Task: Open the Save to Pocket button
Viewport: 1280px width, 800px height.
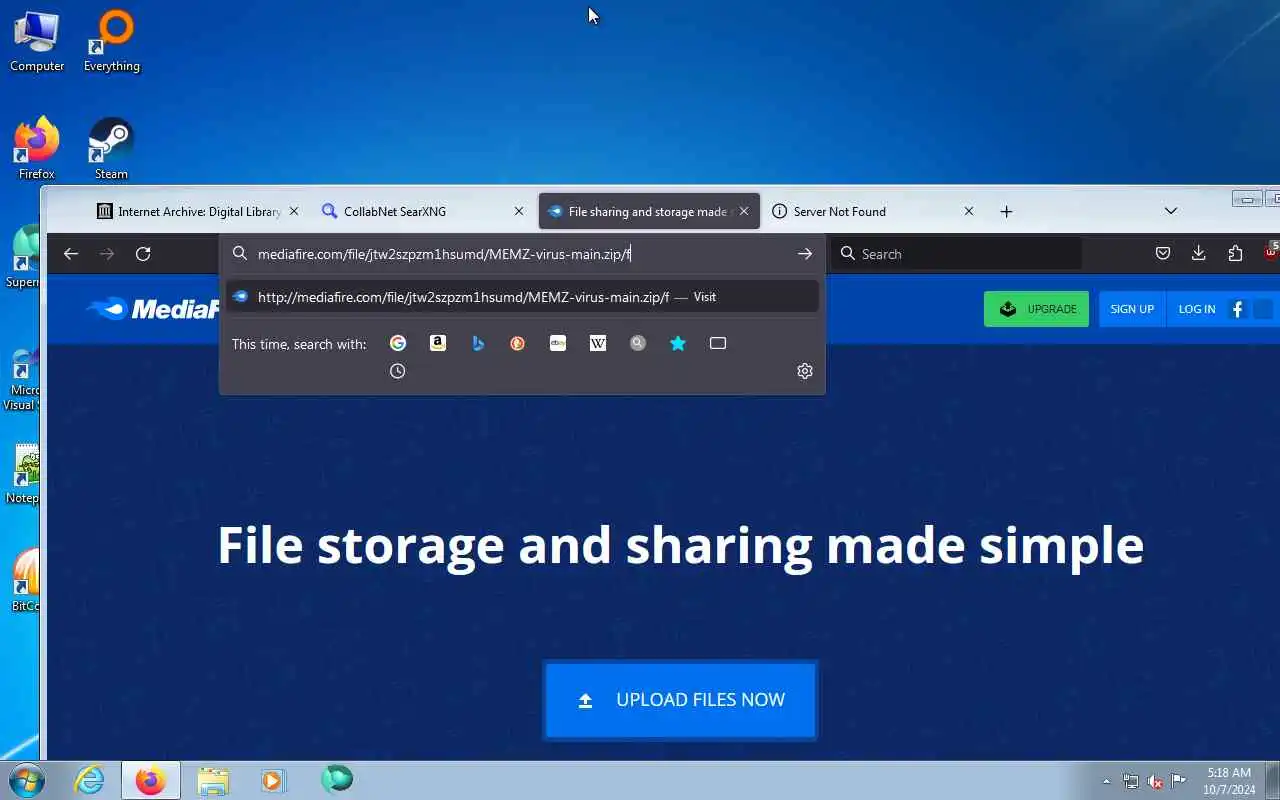Action: click(x=1163, y=254)
